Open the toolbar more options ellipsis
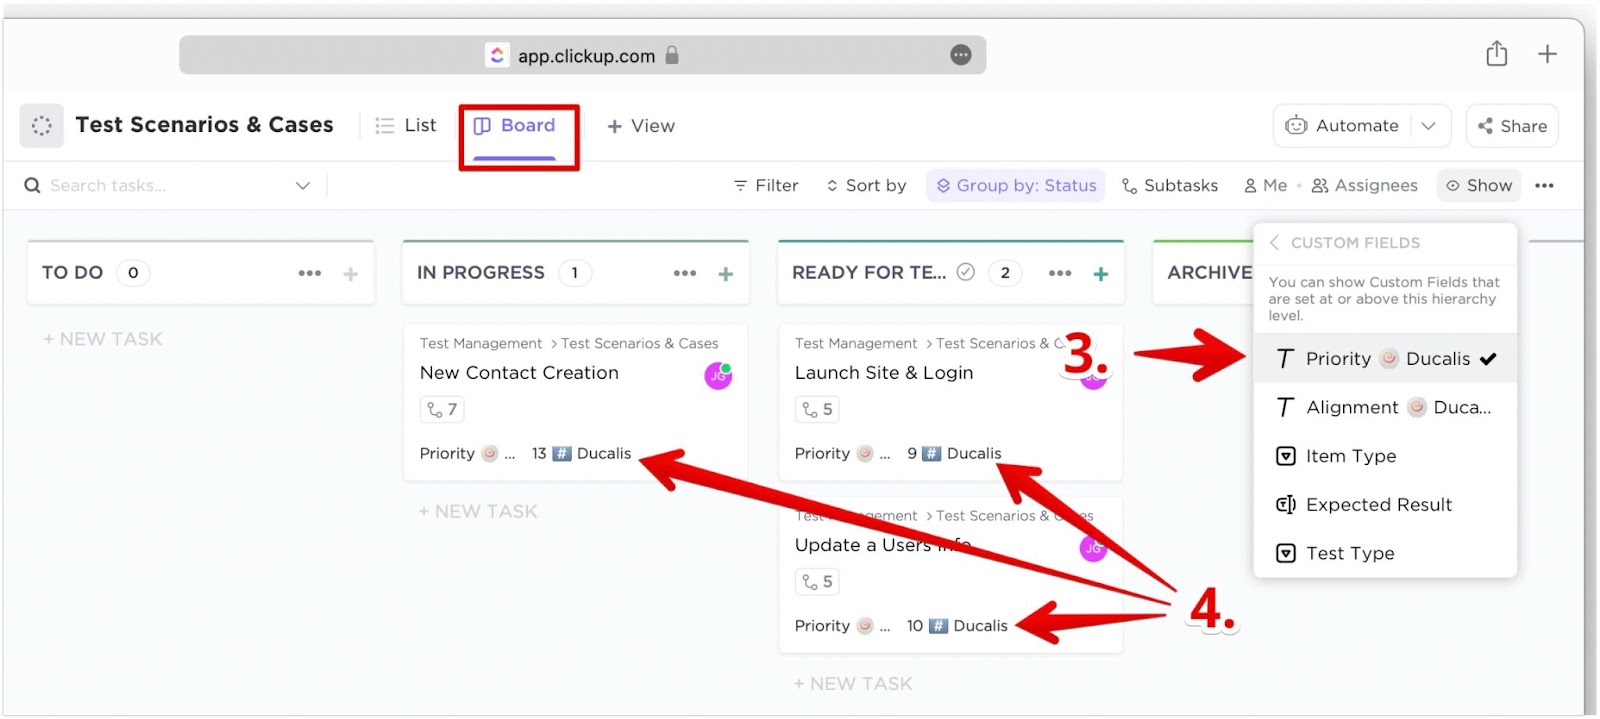 click(x=1544, y=186)
